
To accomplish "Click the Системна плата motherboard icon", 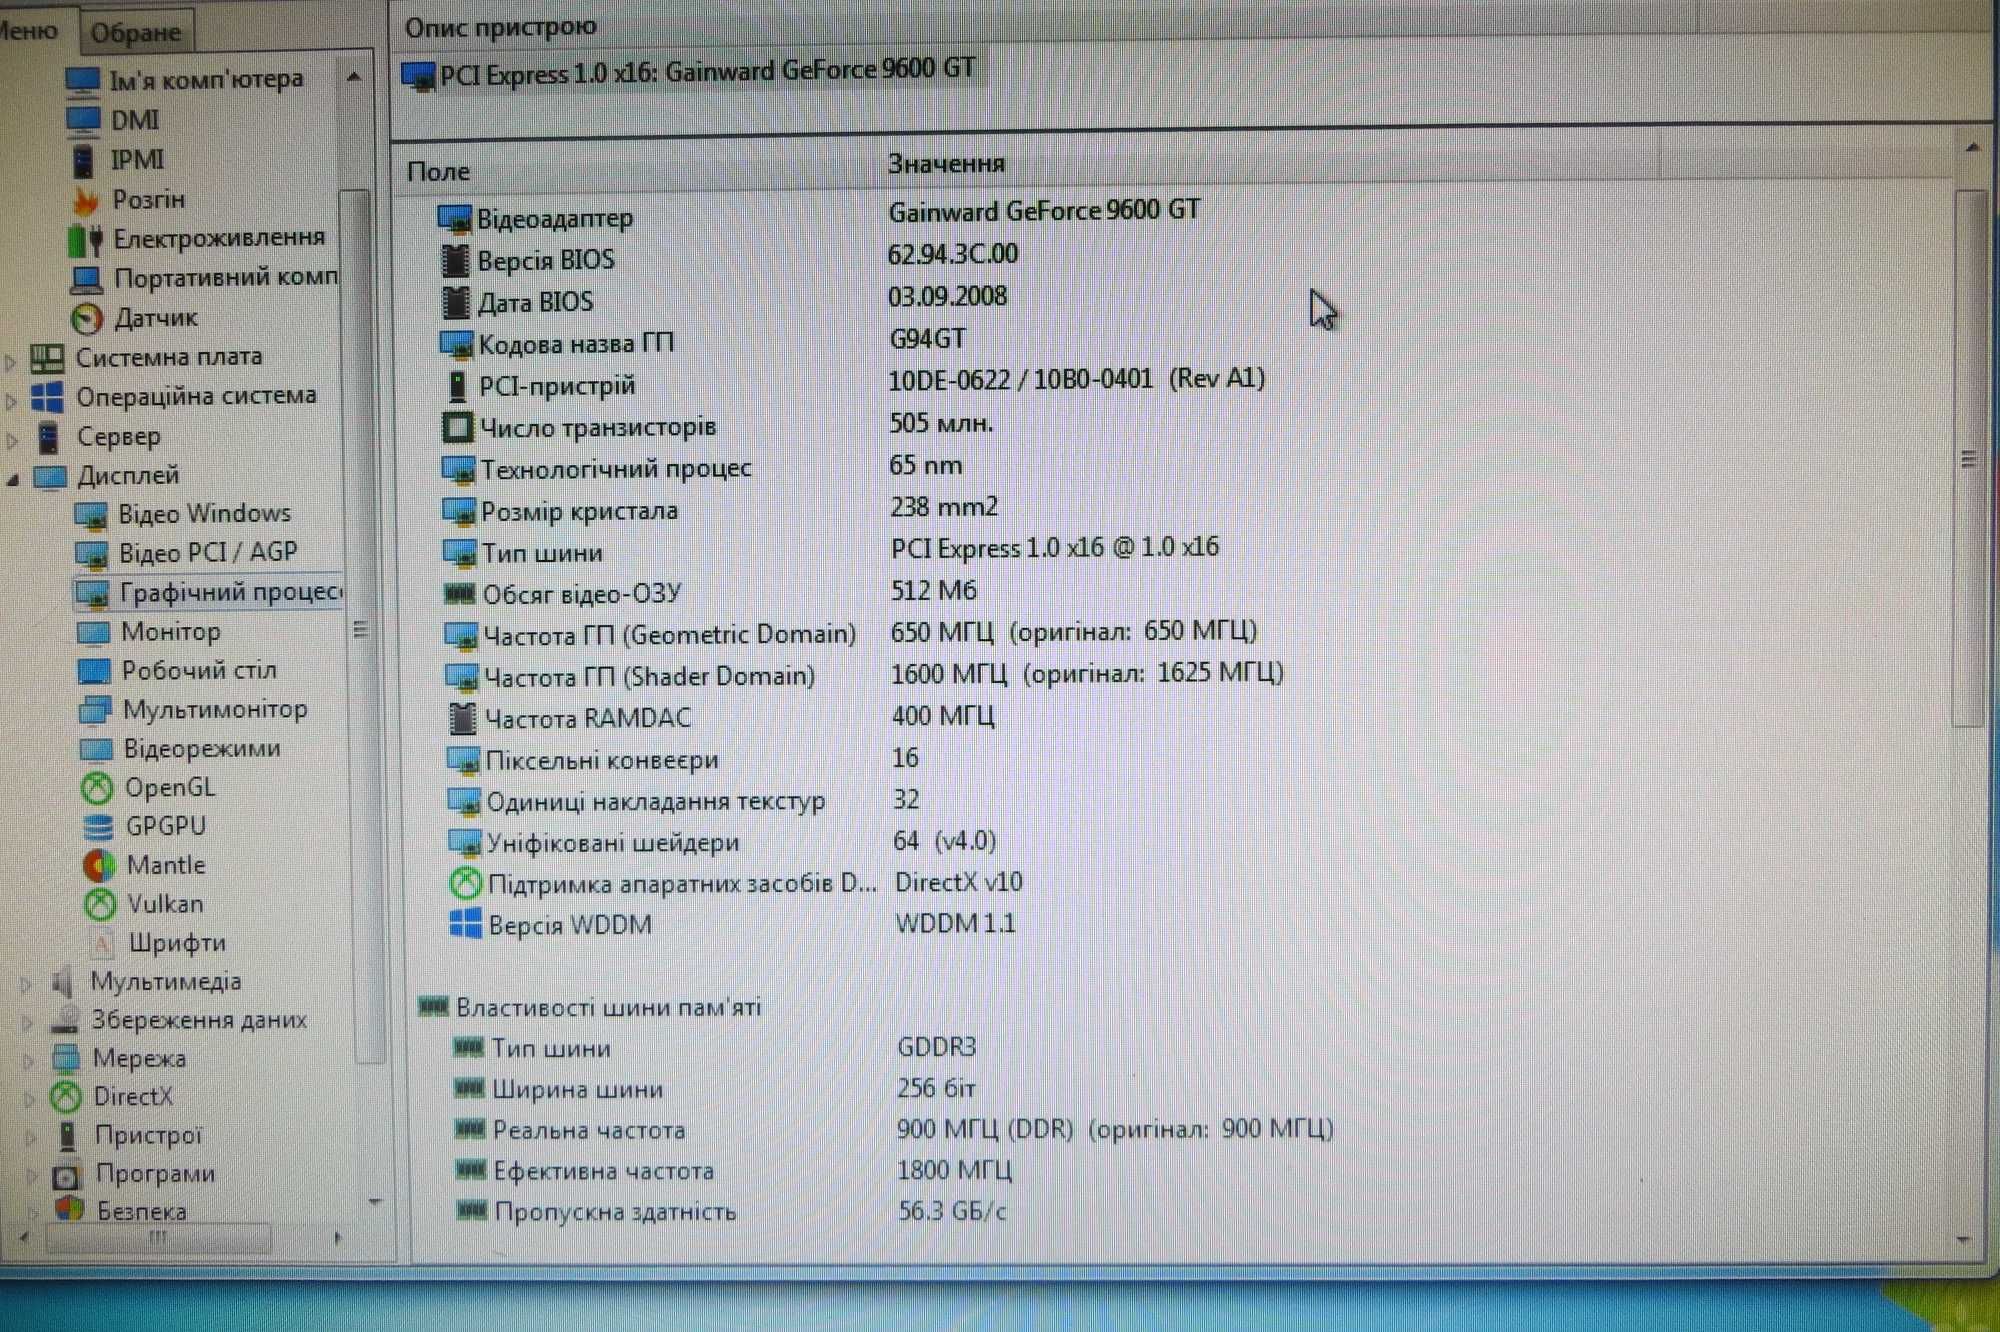I will point(47,358).
